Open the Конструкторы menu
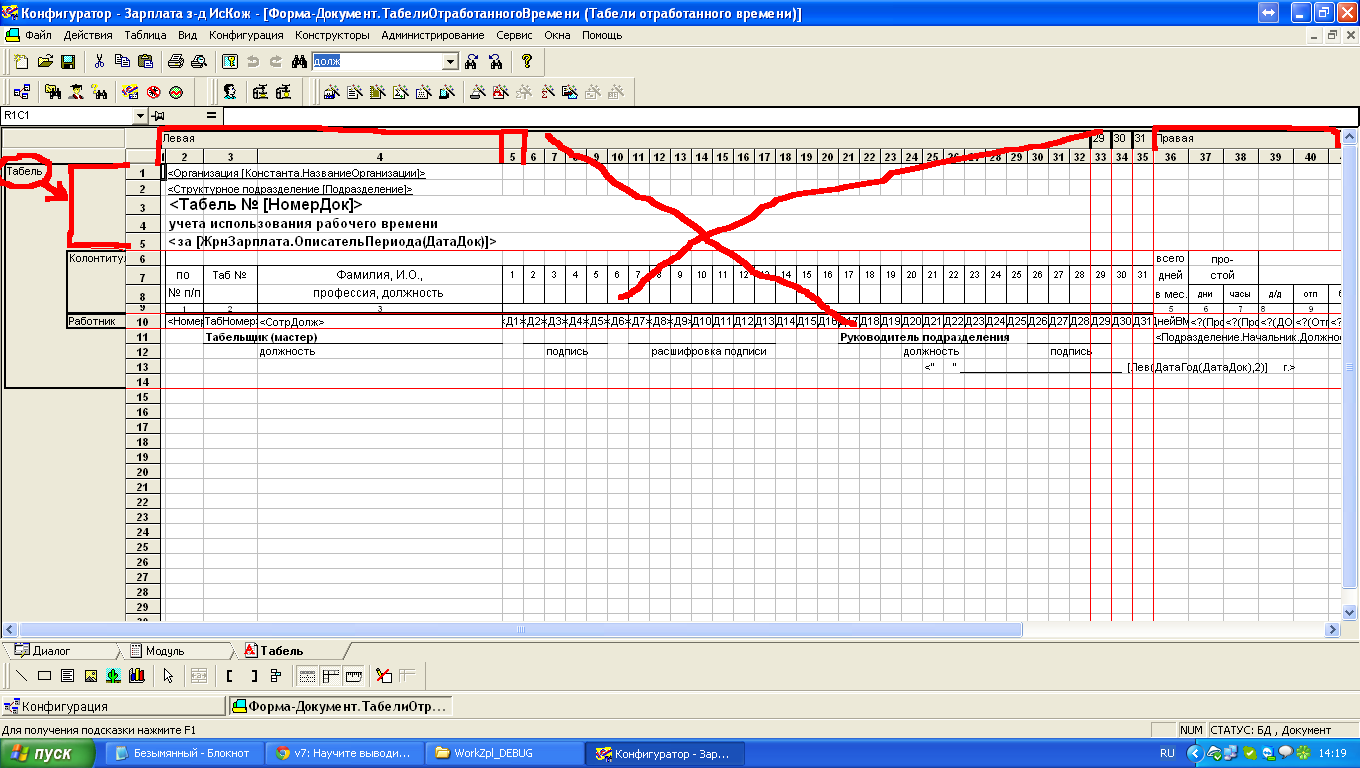1360x768 pixels. [332, 35]
